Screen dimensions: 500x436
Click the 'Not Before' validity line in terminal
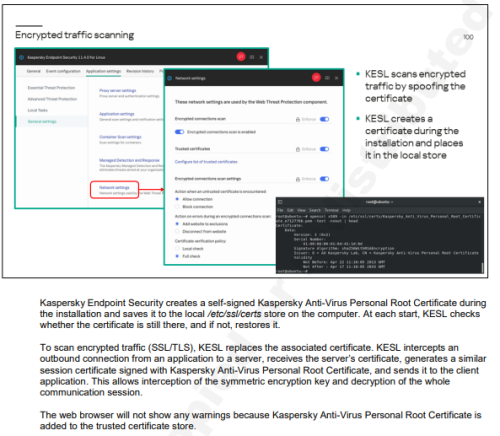[x=344, y=262]
